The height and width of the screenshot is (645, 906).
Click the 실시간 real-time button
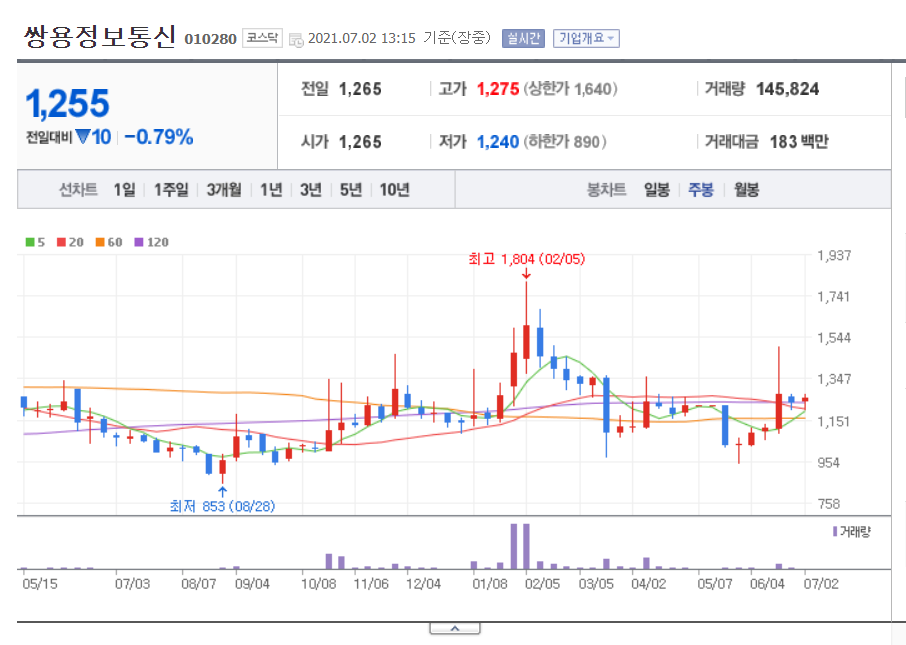(523, 38)
